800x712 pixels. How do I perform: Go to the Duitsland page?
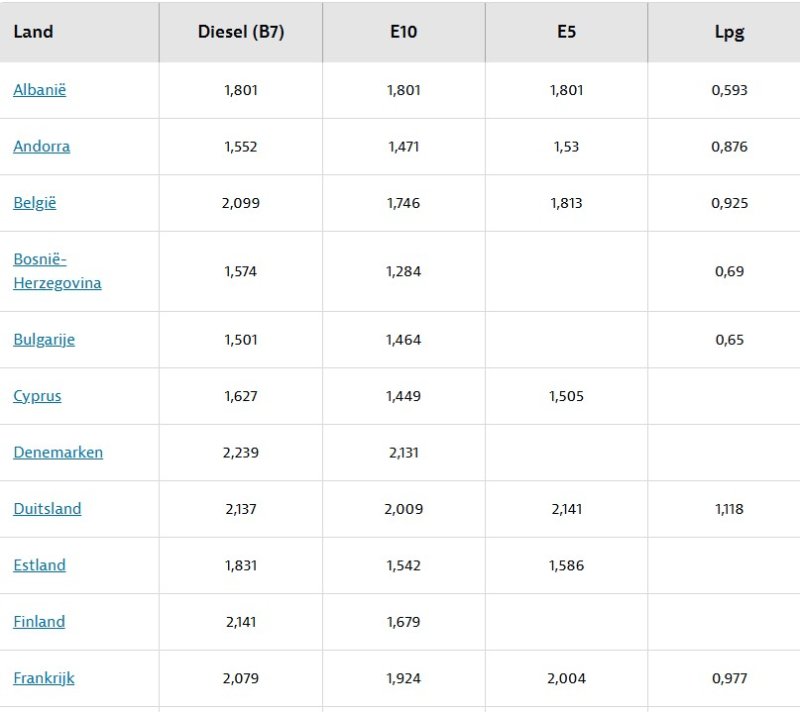pyautogui.click(x=47, y=509)
